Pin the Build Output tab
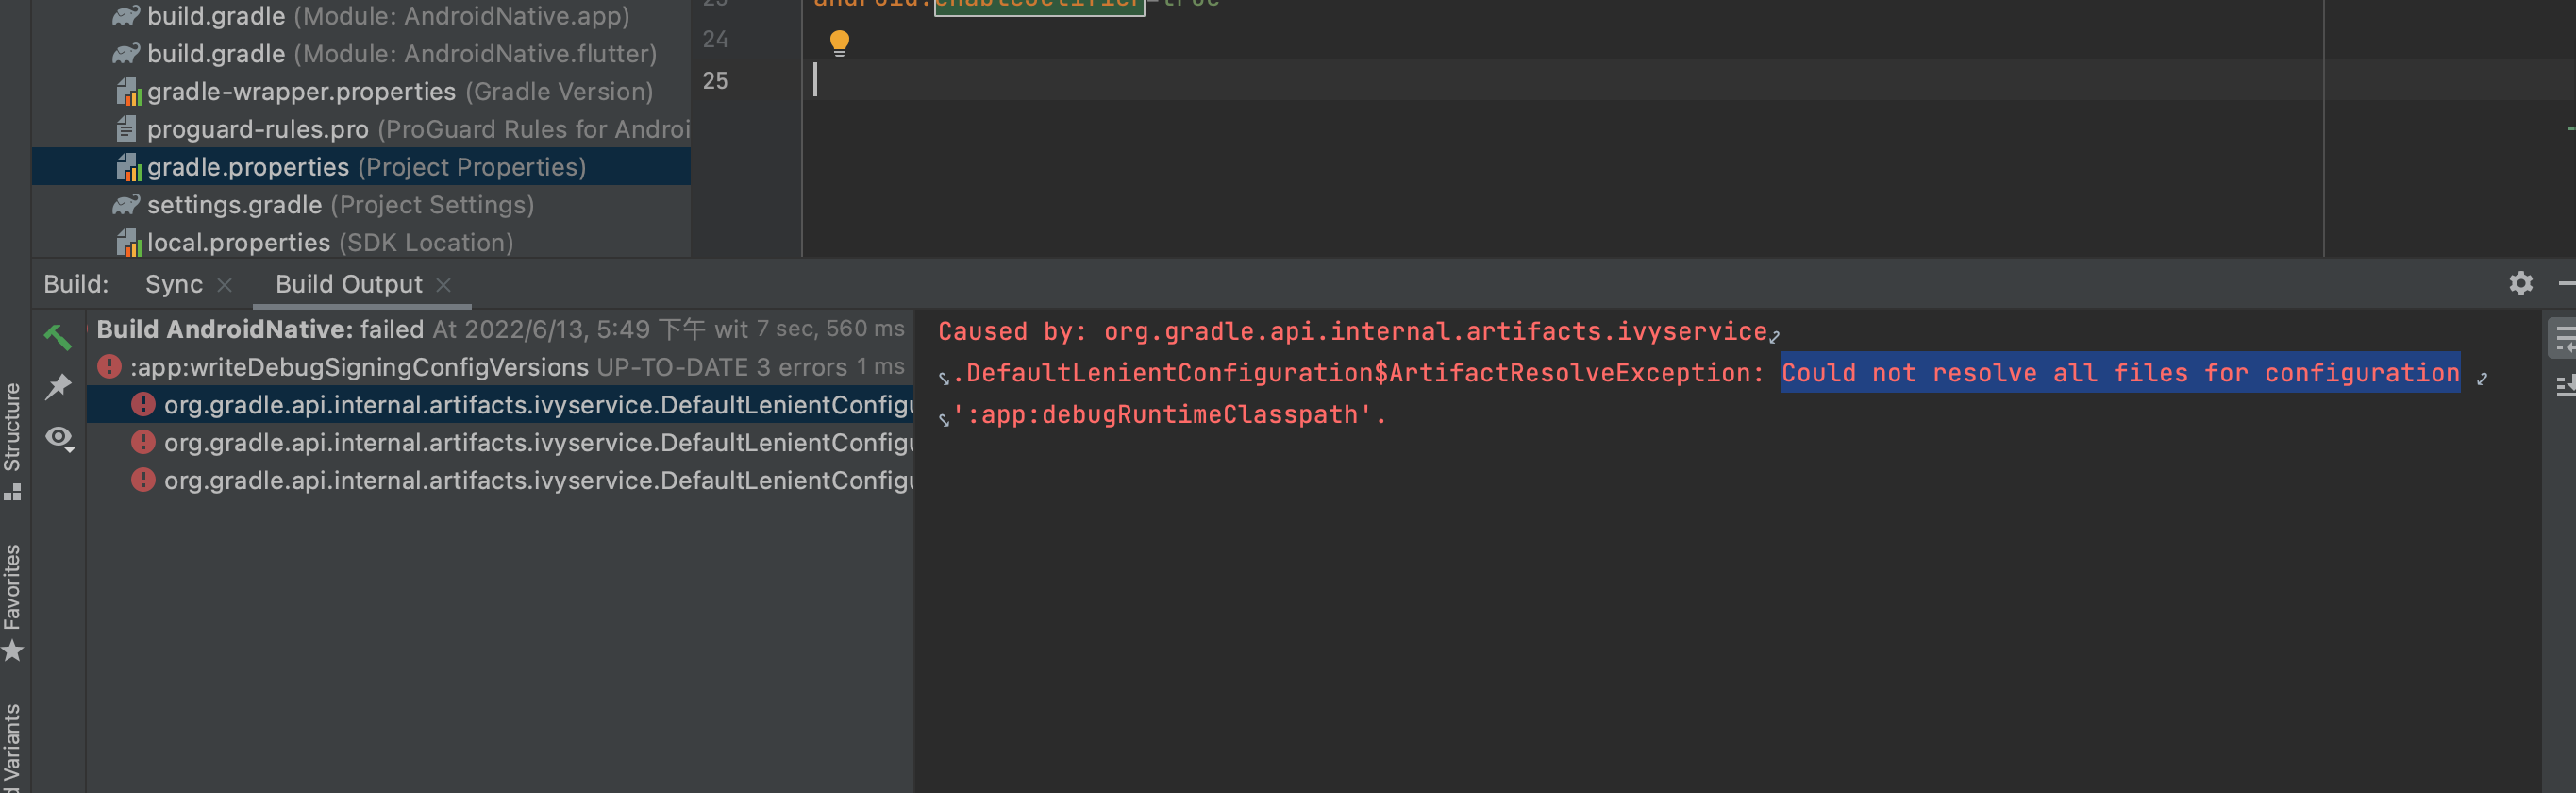2576x793 pixels. (58, 386)
